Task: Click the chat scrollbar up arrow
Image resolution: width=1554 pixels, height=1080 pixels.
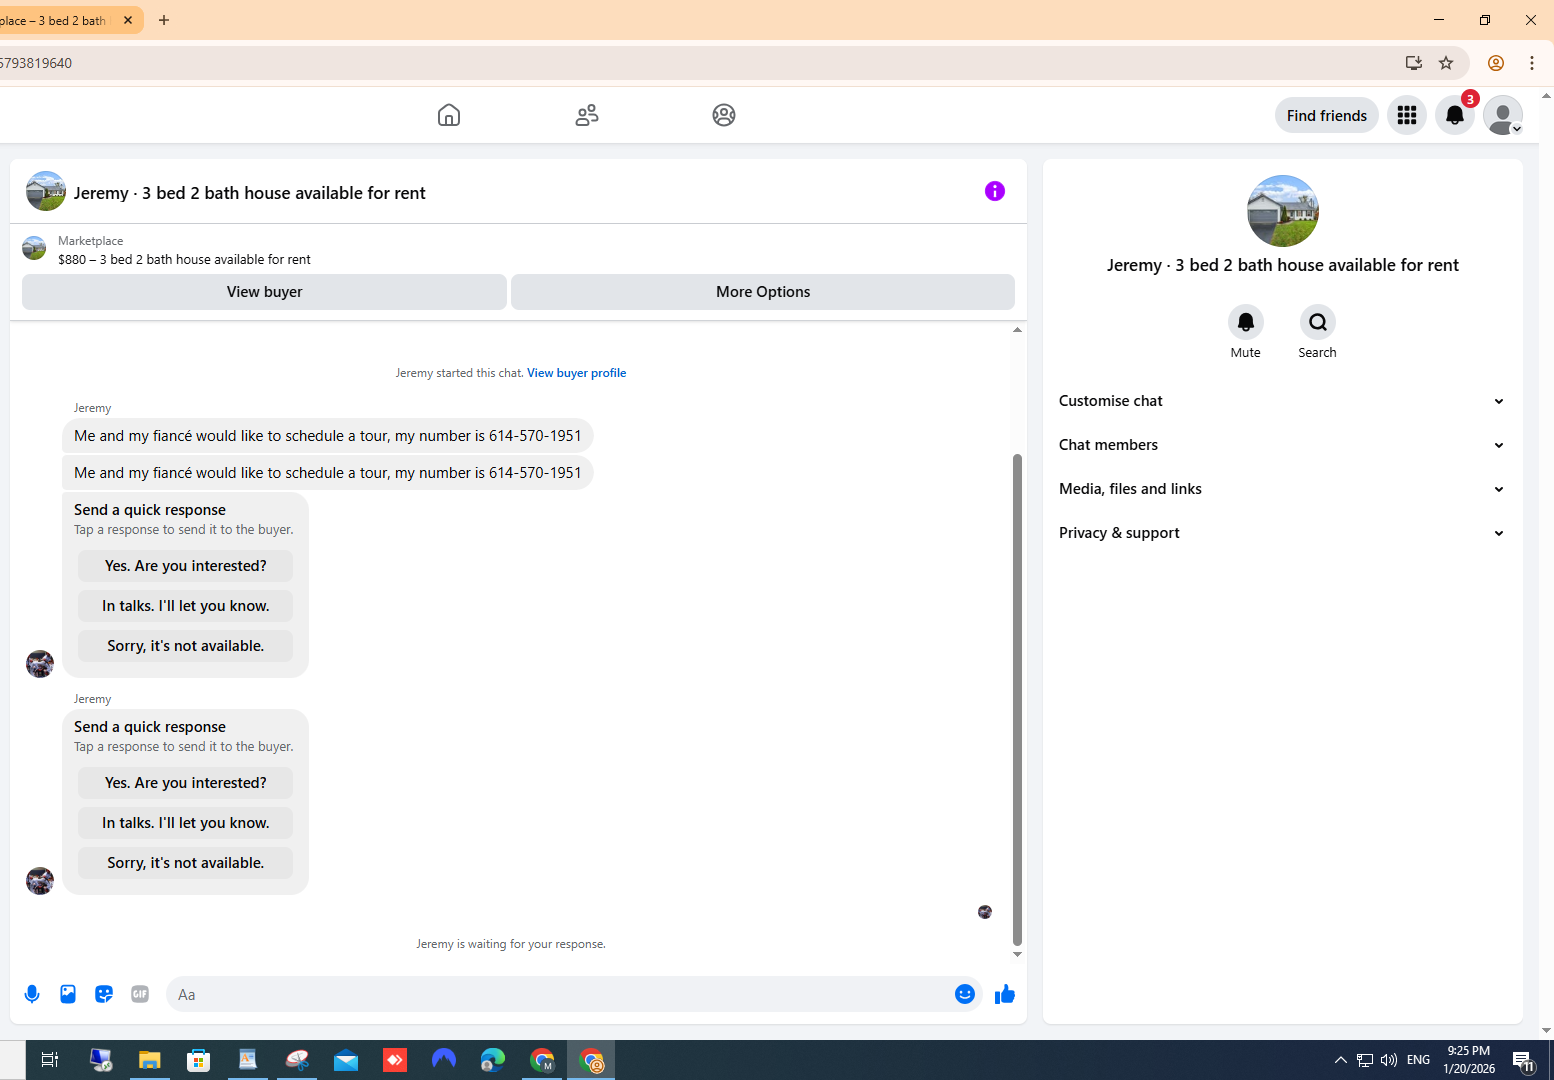Action: coord(1017,329)
